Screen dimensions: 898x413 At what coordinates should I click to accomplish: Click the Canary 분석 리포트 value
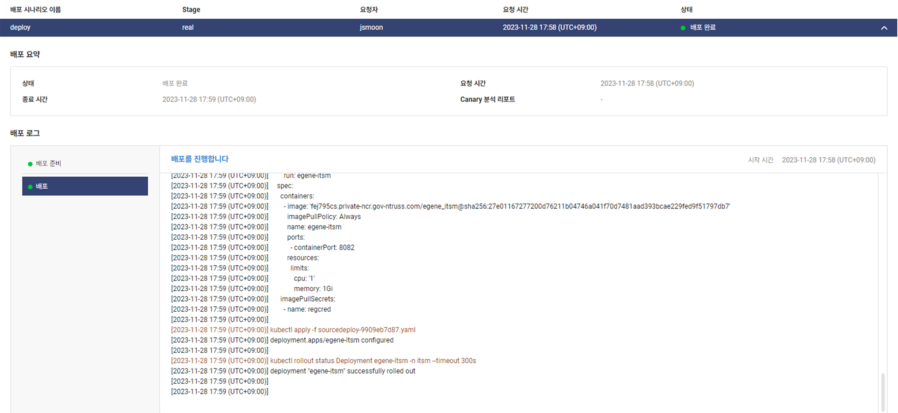click(601, 100)
